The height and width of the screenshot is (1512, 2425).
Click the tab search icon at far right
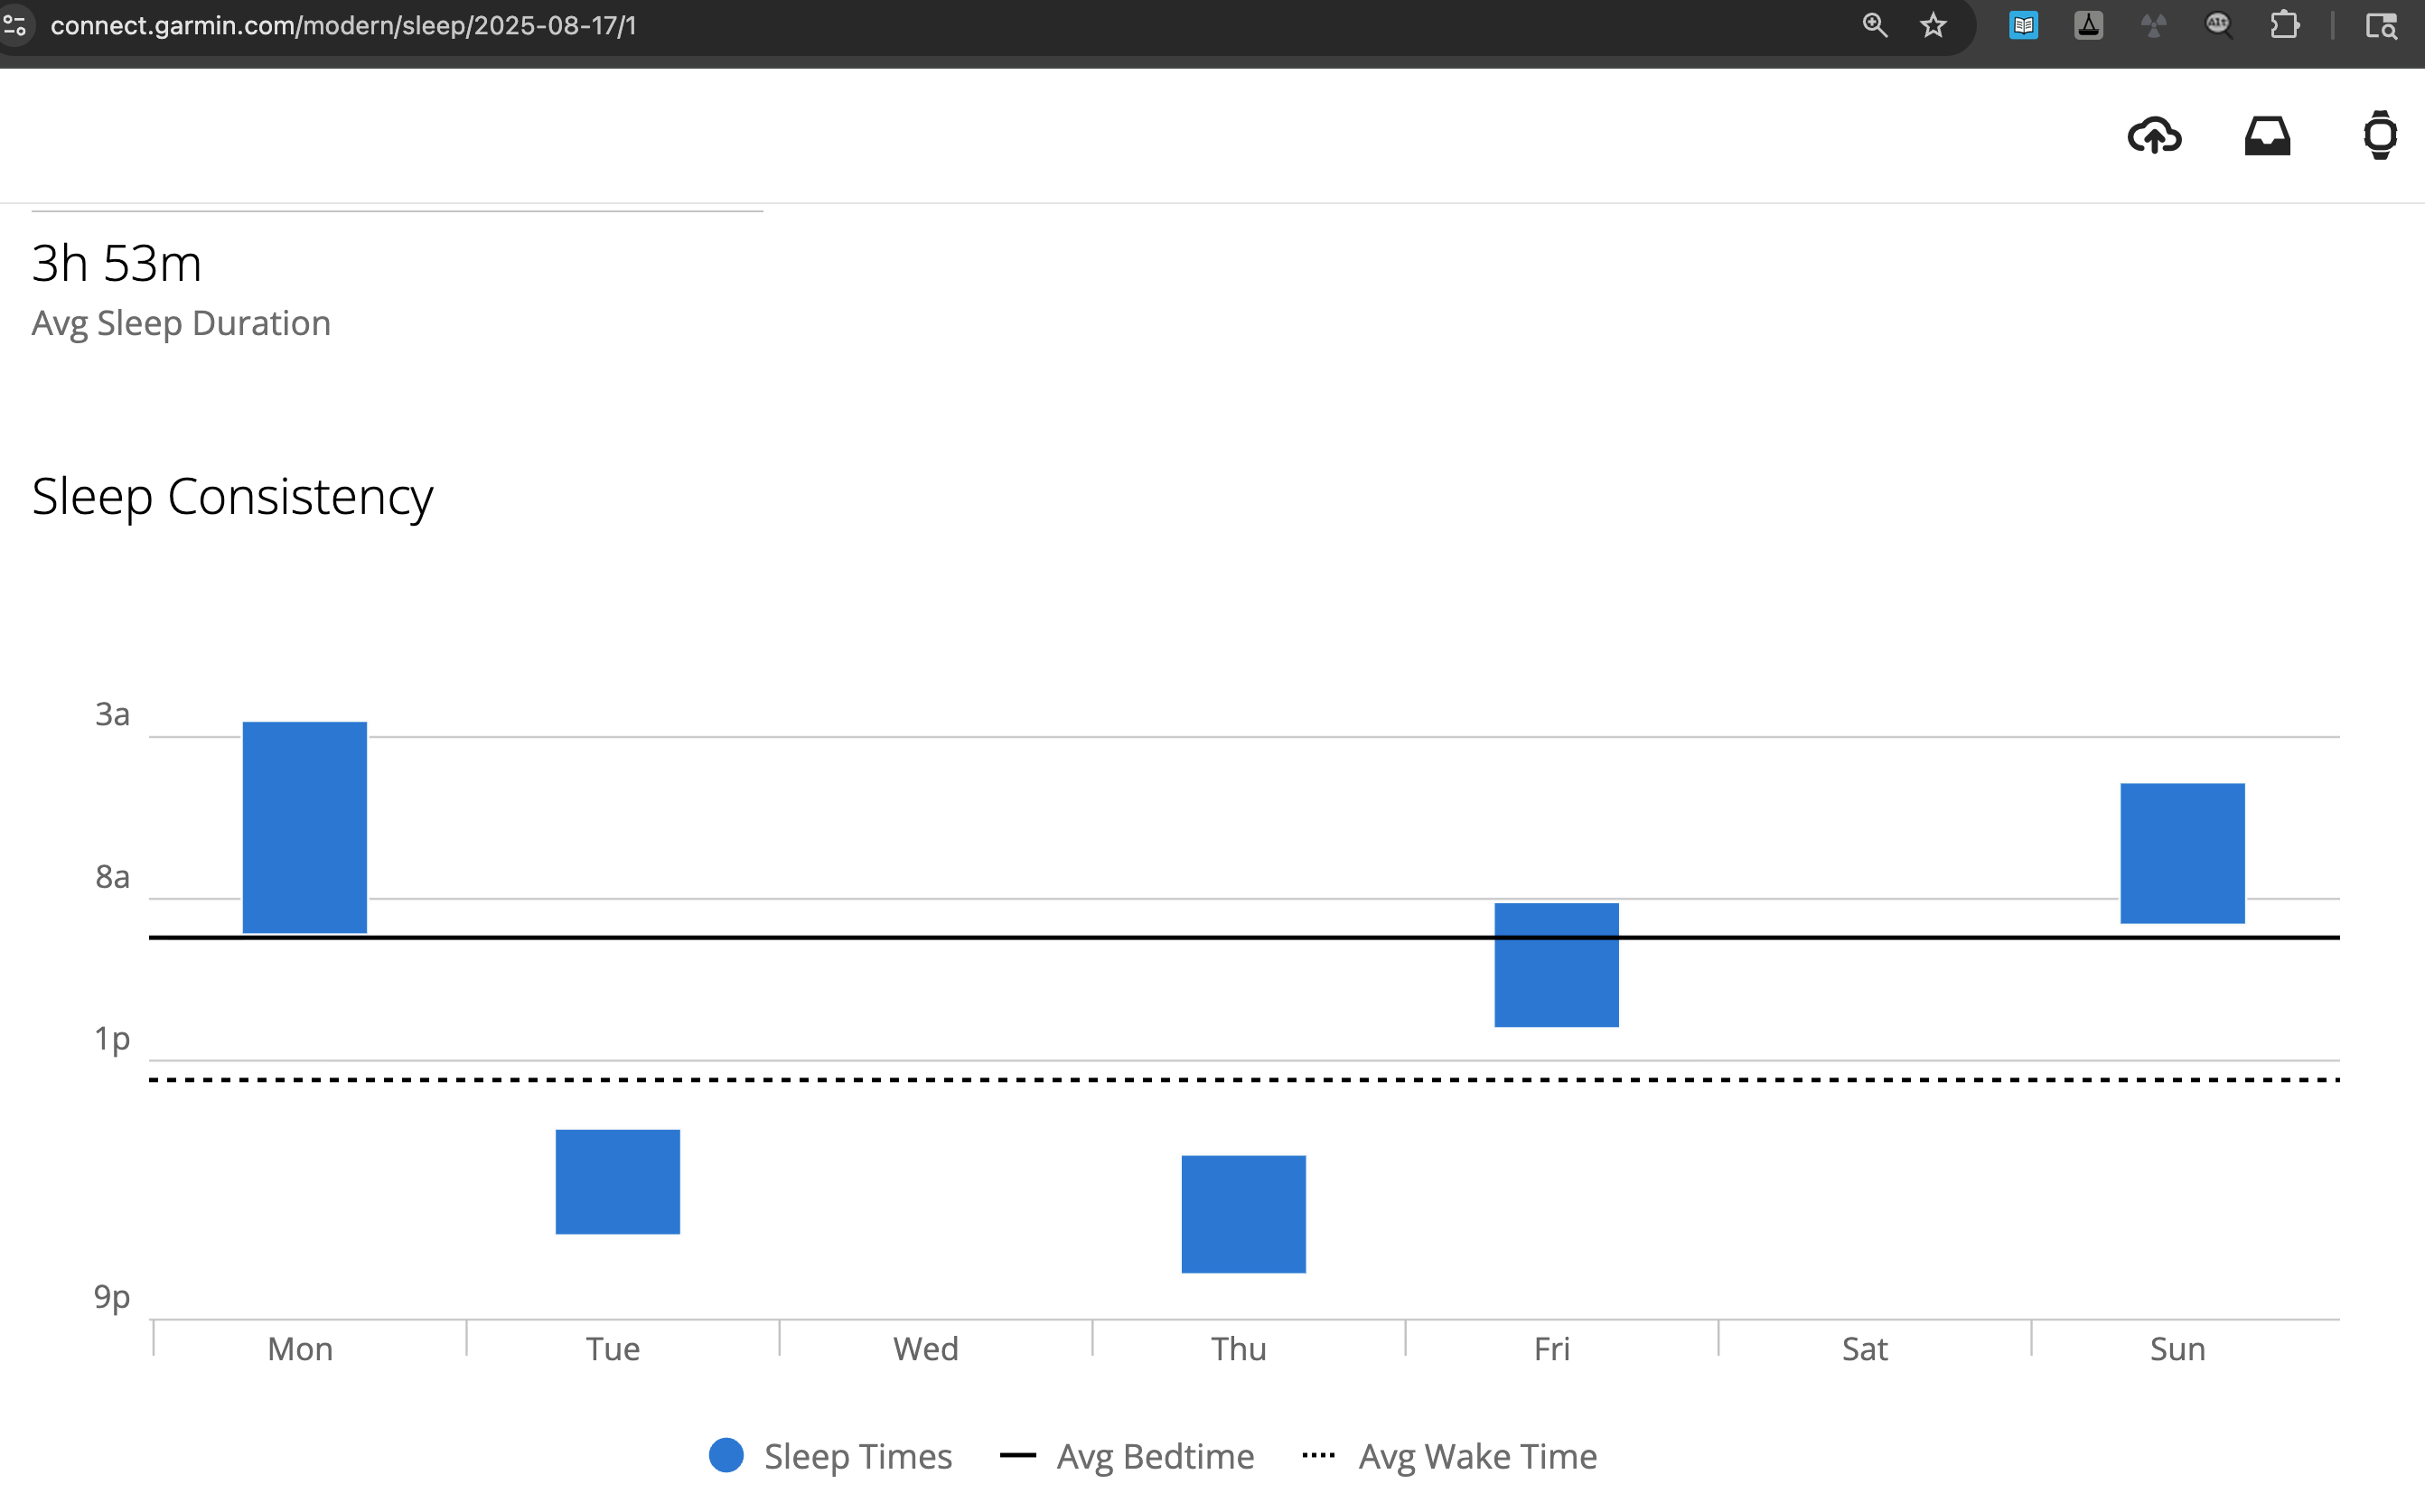coord(2381,26)
